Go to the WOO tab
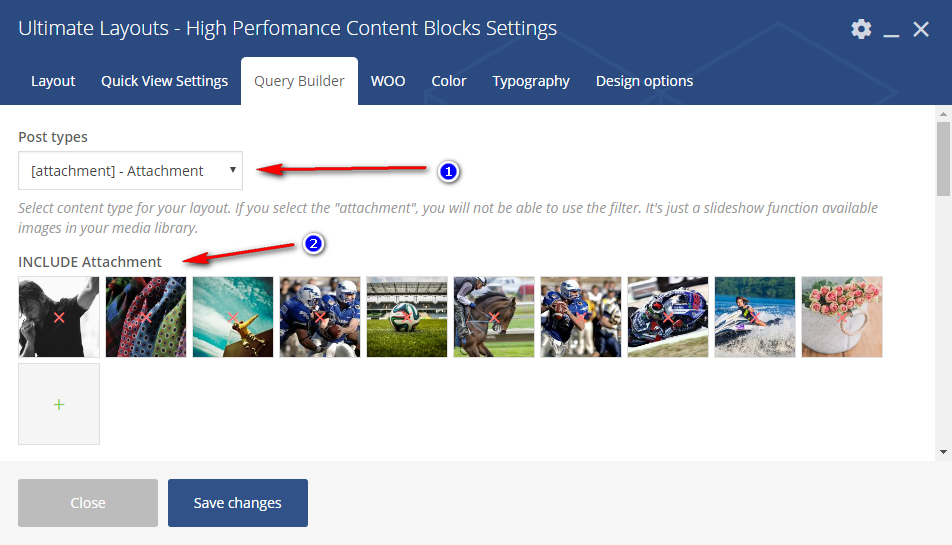The image size is (952, 545). 388,81
